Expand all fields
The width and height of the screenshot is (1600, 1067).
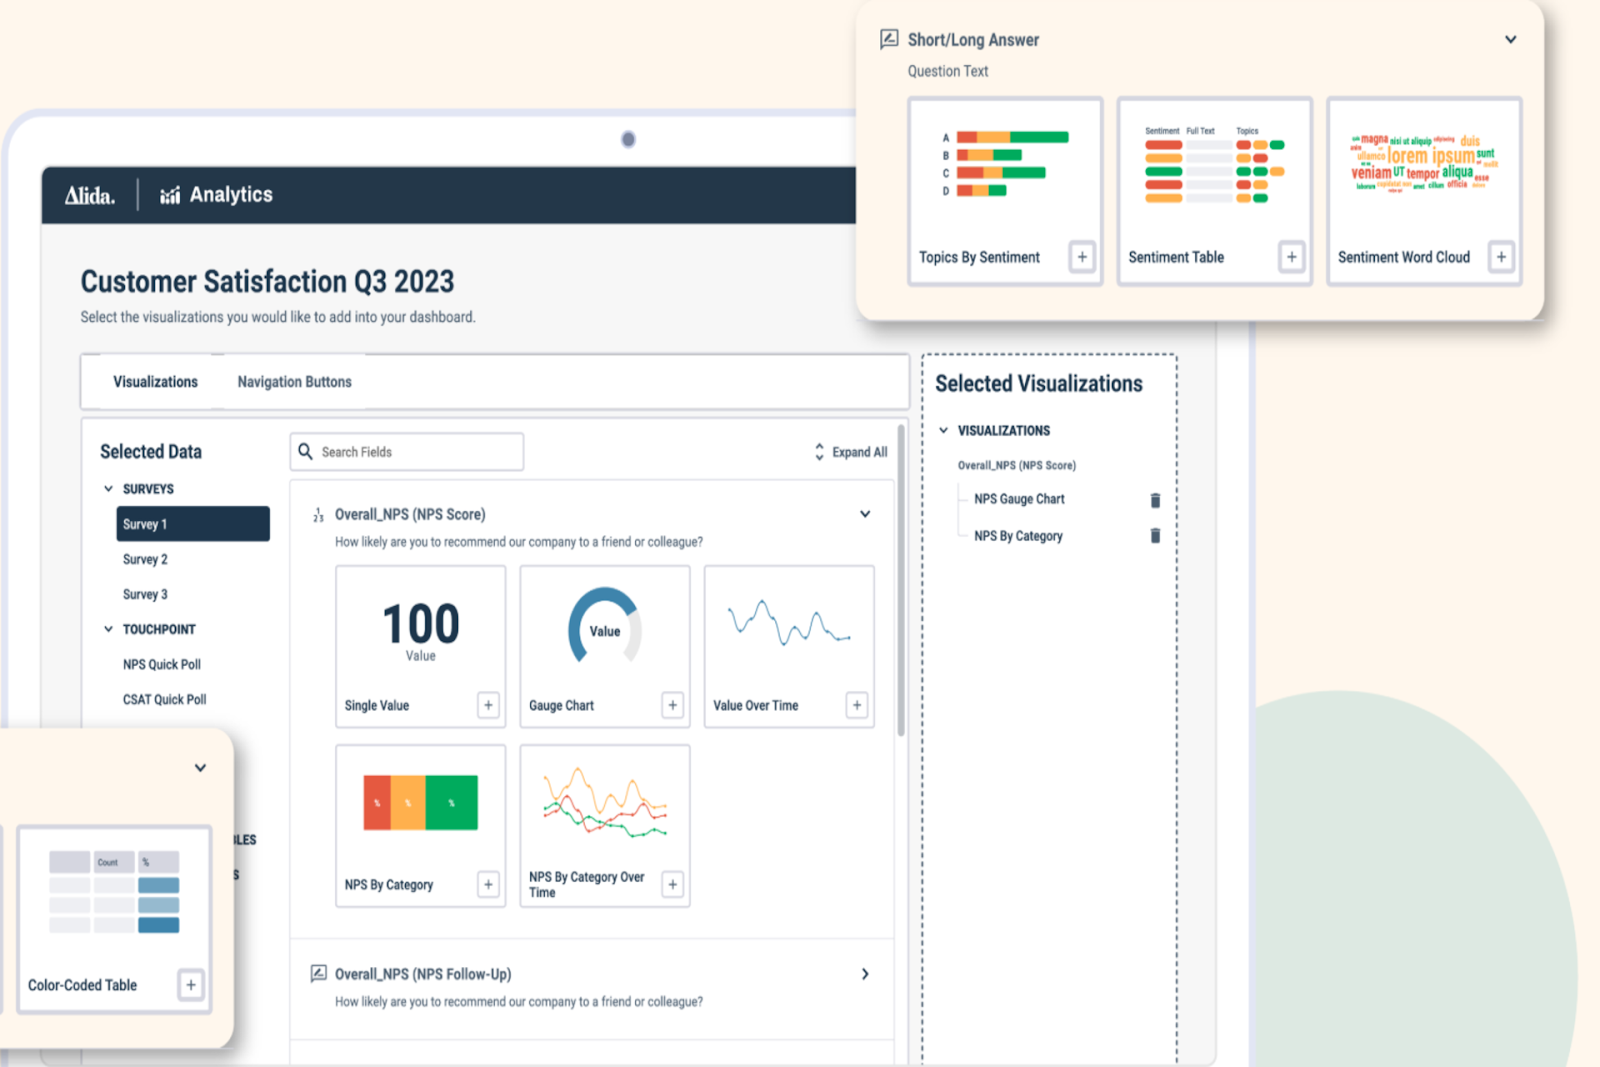[851, 452]
